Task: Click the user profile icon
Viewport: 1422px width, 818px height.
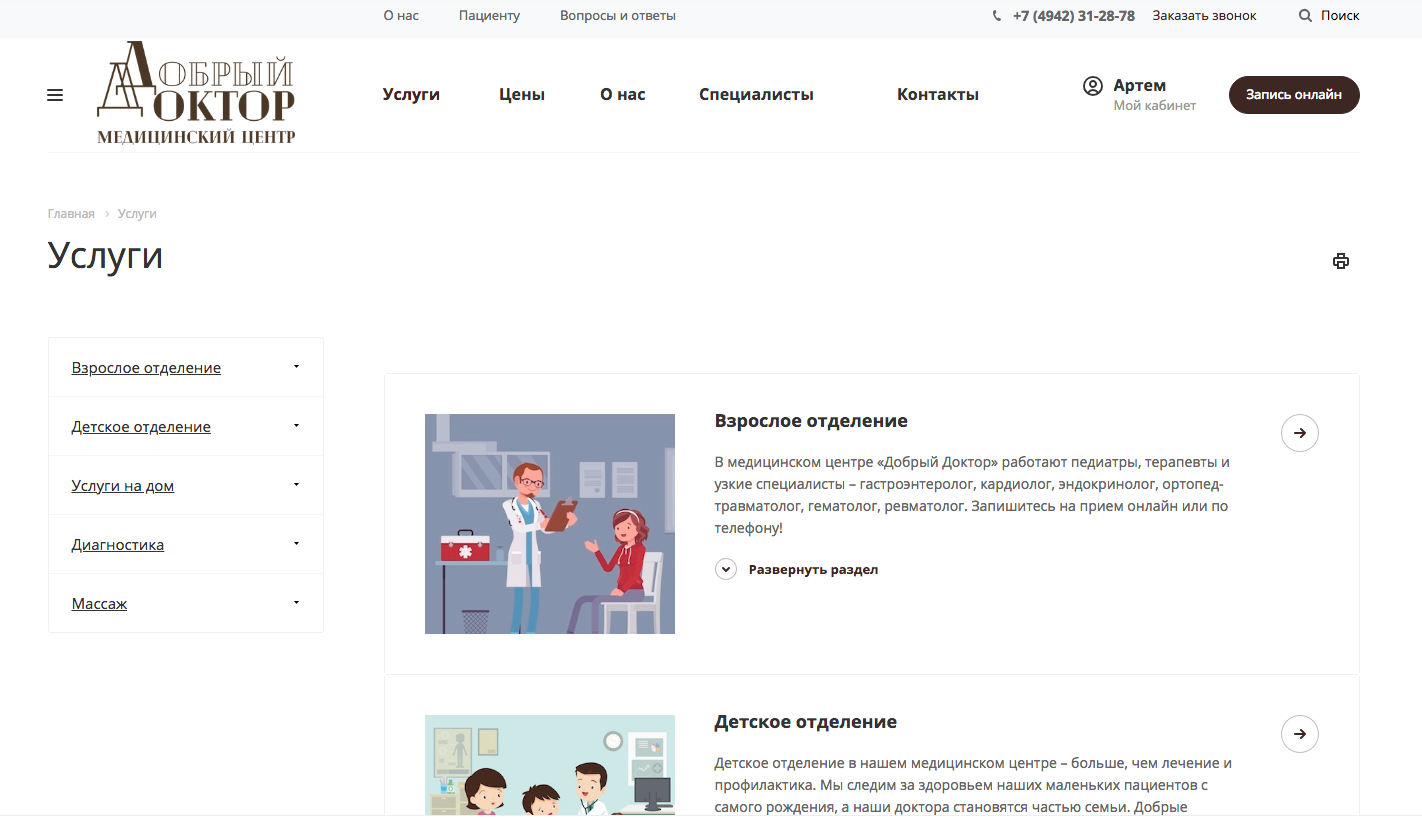Action: click(x=1093, y=86)
